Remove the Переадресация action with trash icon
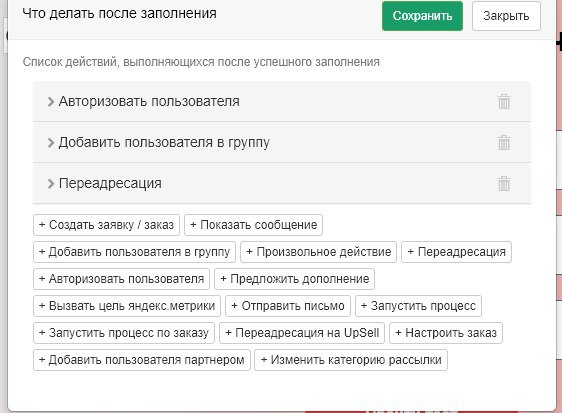Viewport: 562px width, 413px height. 504,184
